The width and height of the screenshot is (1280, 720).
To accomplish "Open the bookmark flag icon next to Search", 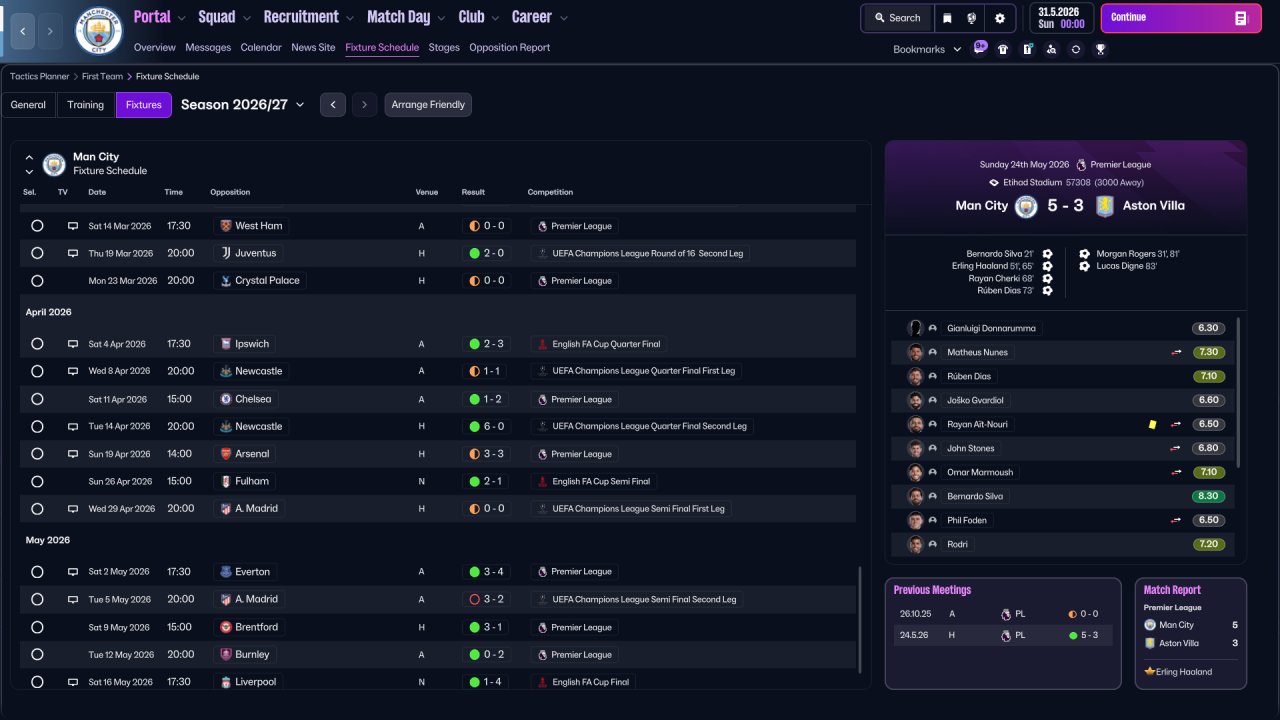I will click(x=946, y=18).
